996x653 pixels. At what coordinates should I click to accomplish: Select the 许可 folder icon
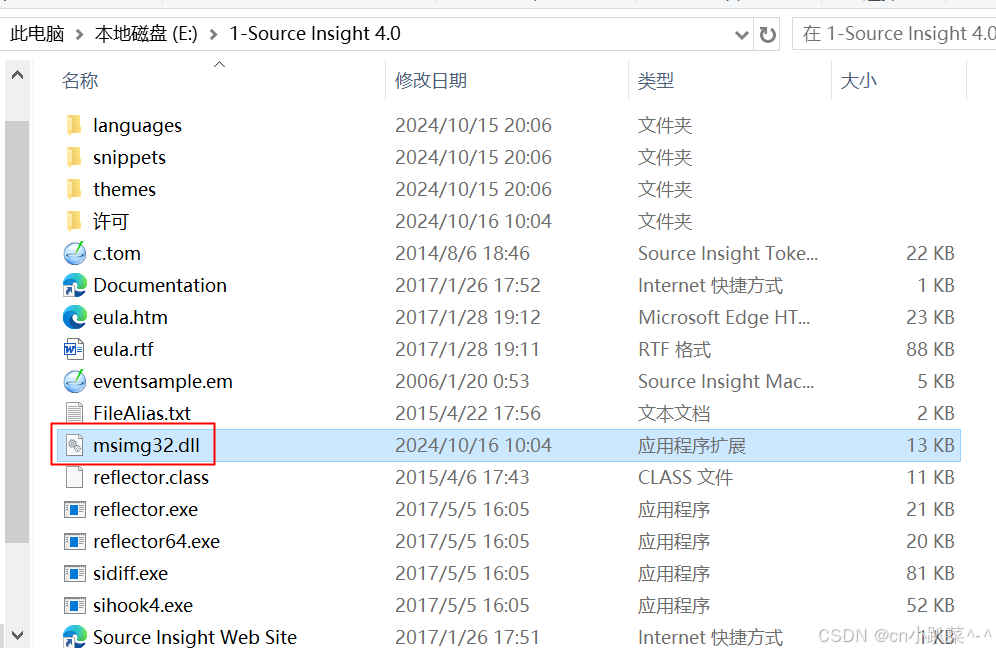coord(74,221)
